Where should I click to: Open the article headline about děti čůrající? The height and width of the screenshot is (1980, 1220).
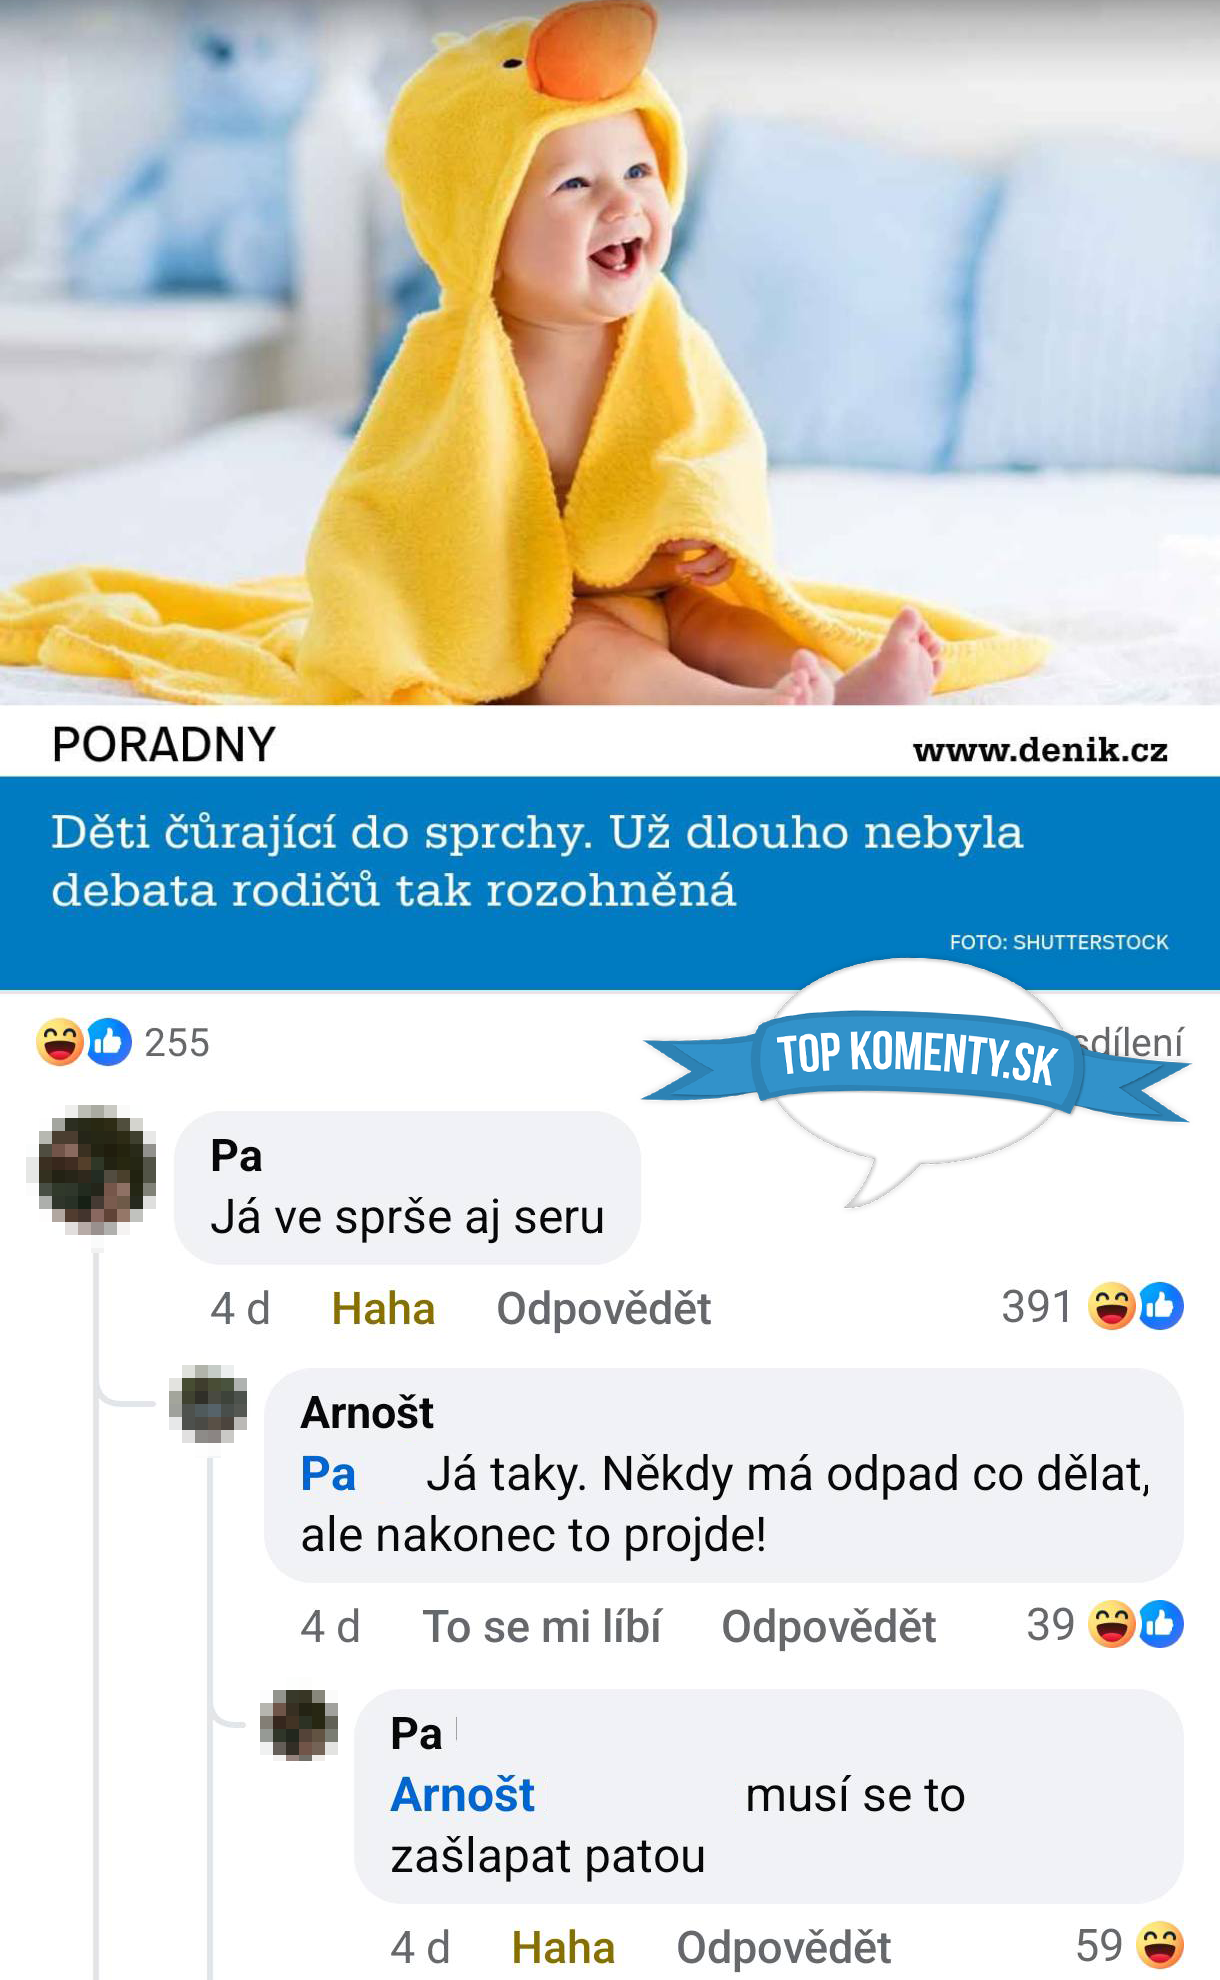click(538, 860)
